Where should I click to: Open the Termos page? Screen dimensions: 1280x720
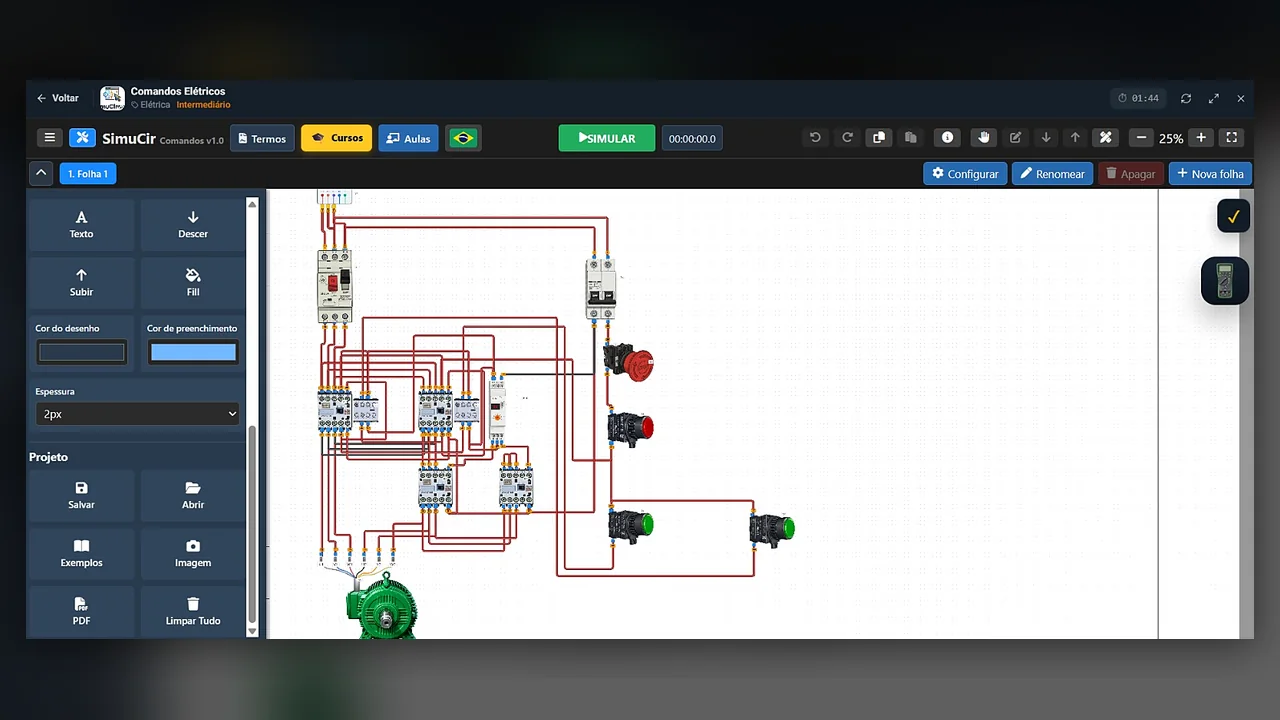[x=261, y=138]
